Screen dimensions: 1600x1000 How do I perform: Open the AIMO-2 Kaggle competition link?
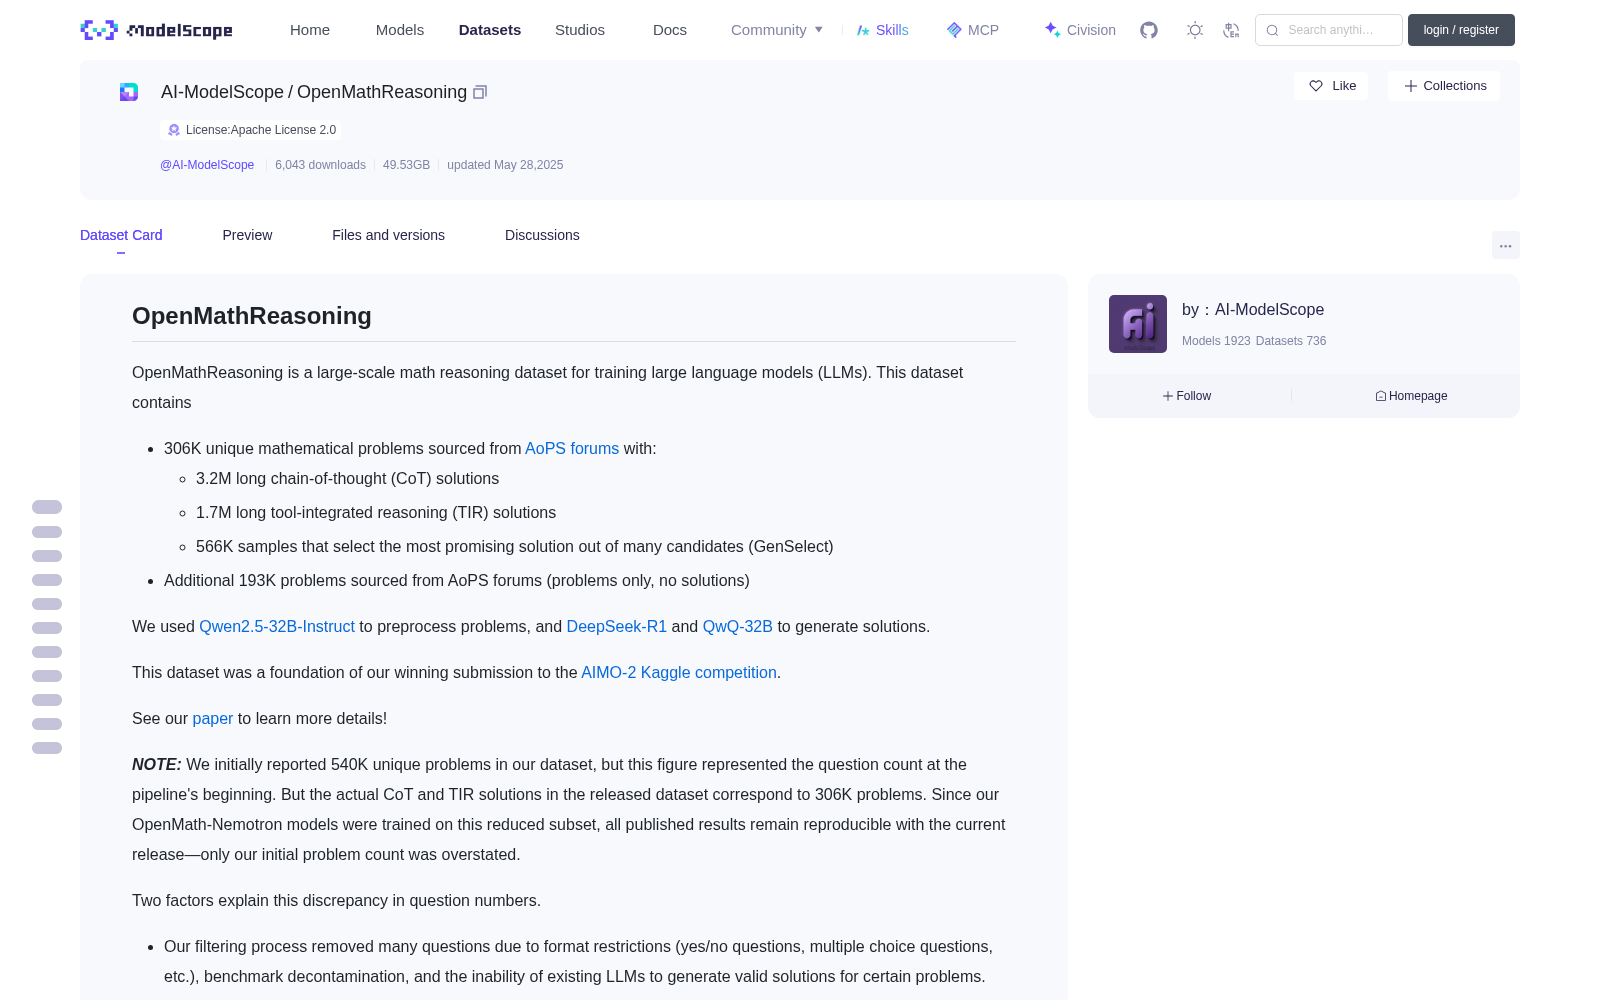click(x=679, y=673)
